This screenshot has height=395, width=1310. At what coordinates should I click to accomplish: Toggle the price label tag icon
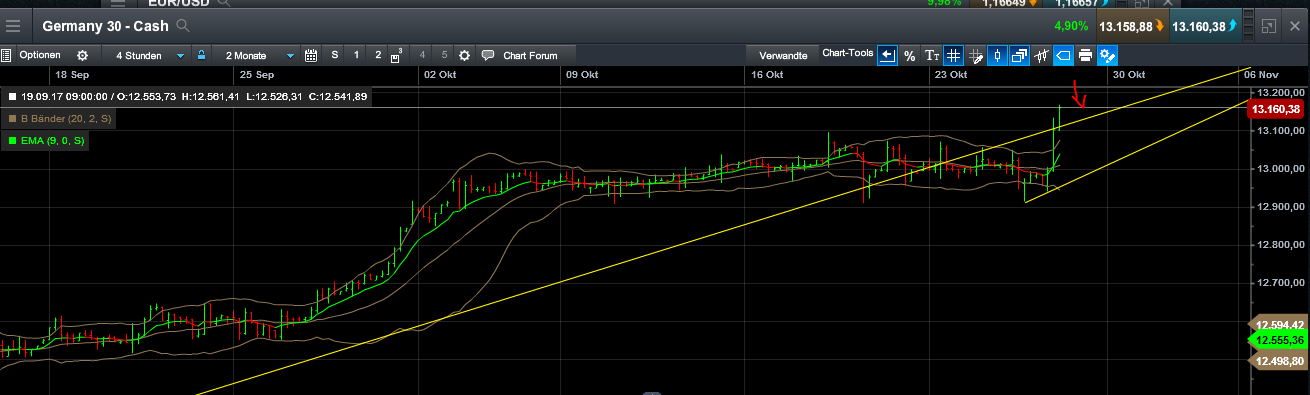tap(1063, 55)
